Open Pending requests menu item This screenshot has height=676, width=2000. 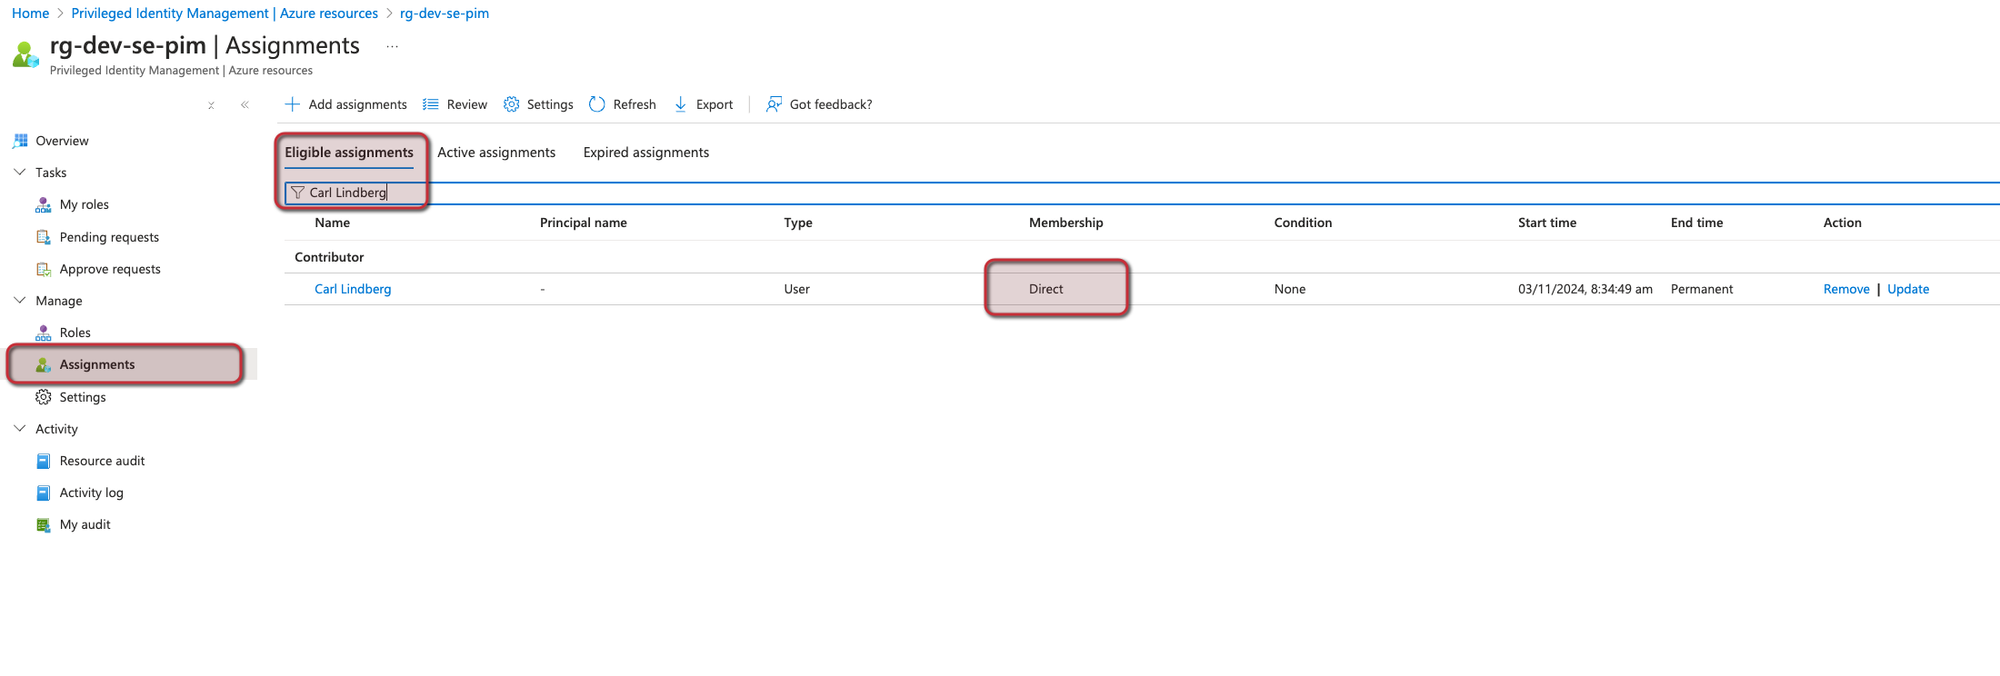pos(109,237)
